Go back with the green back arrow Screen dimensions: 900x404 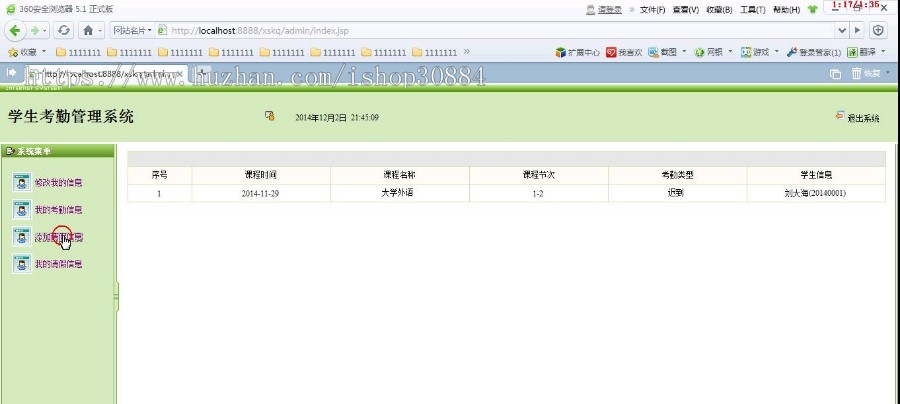(15, 30)
